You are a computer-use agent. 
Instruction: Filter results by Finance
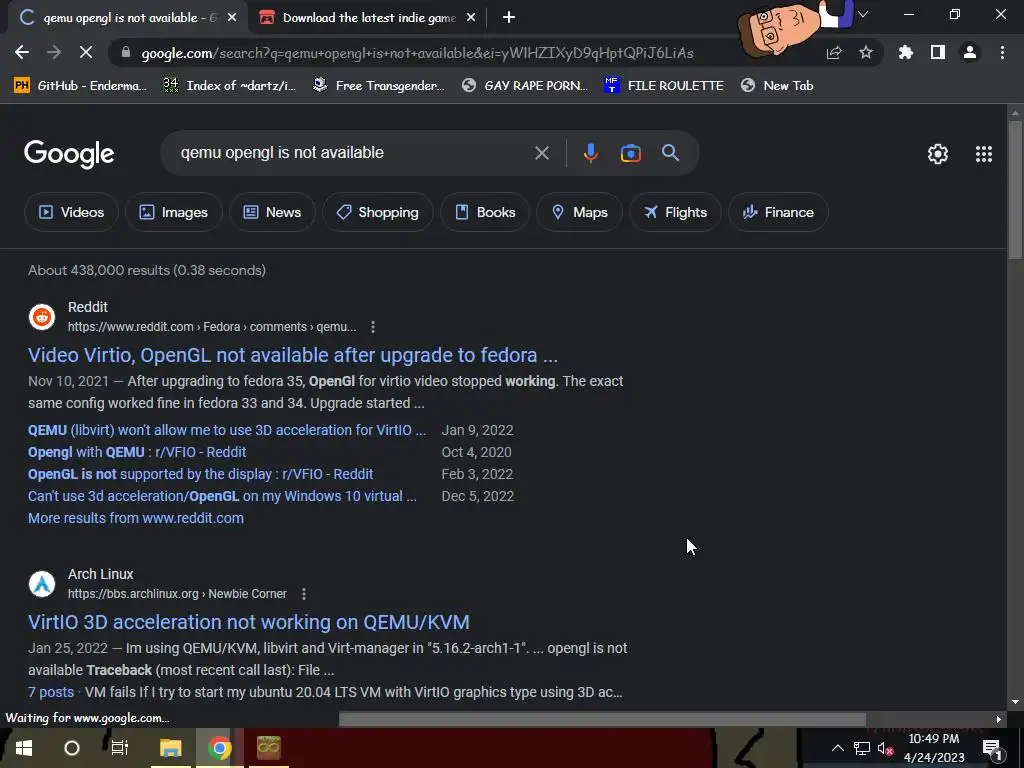(x=778, y=212)
